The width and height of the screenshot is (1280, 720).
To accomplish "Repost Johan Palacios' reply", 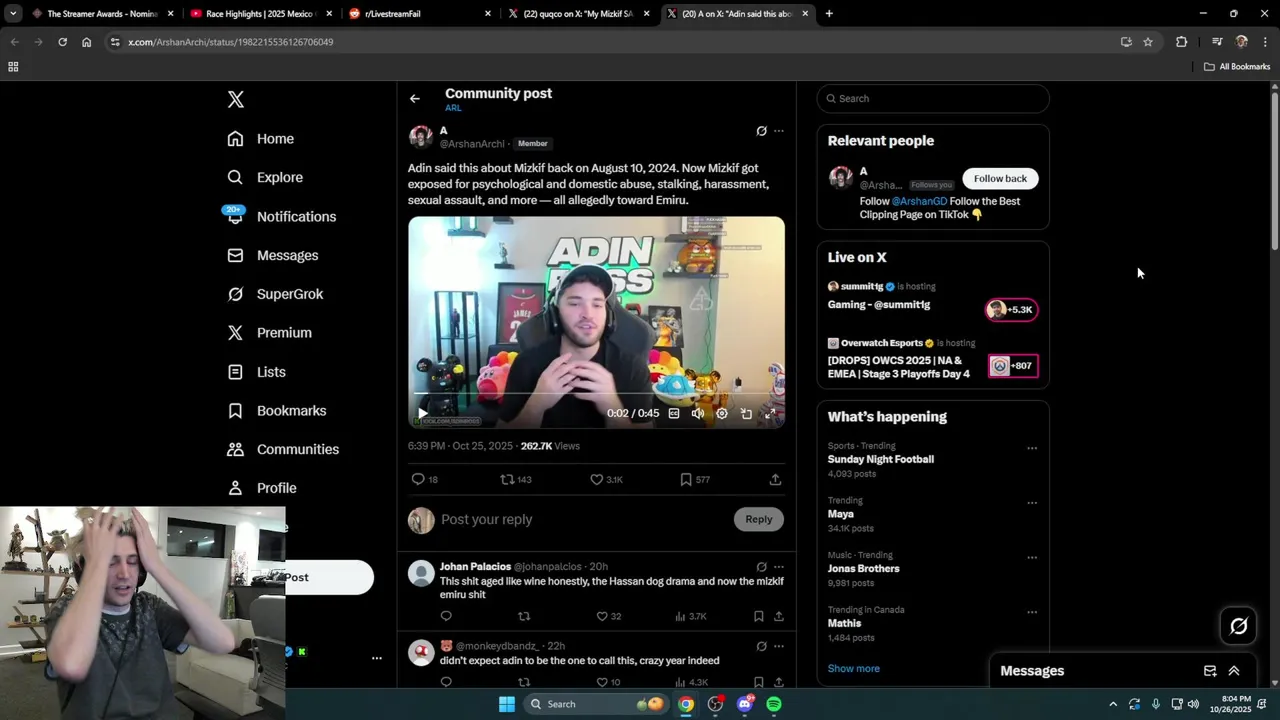I will 524,617.
